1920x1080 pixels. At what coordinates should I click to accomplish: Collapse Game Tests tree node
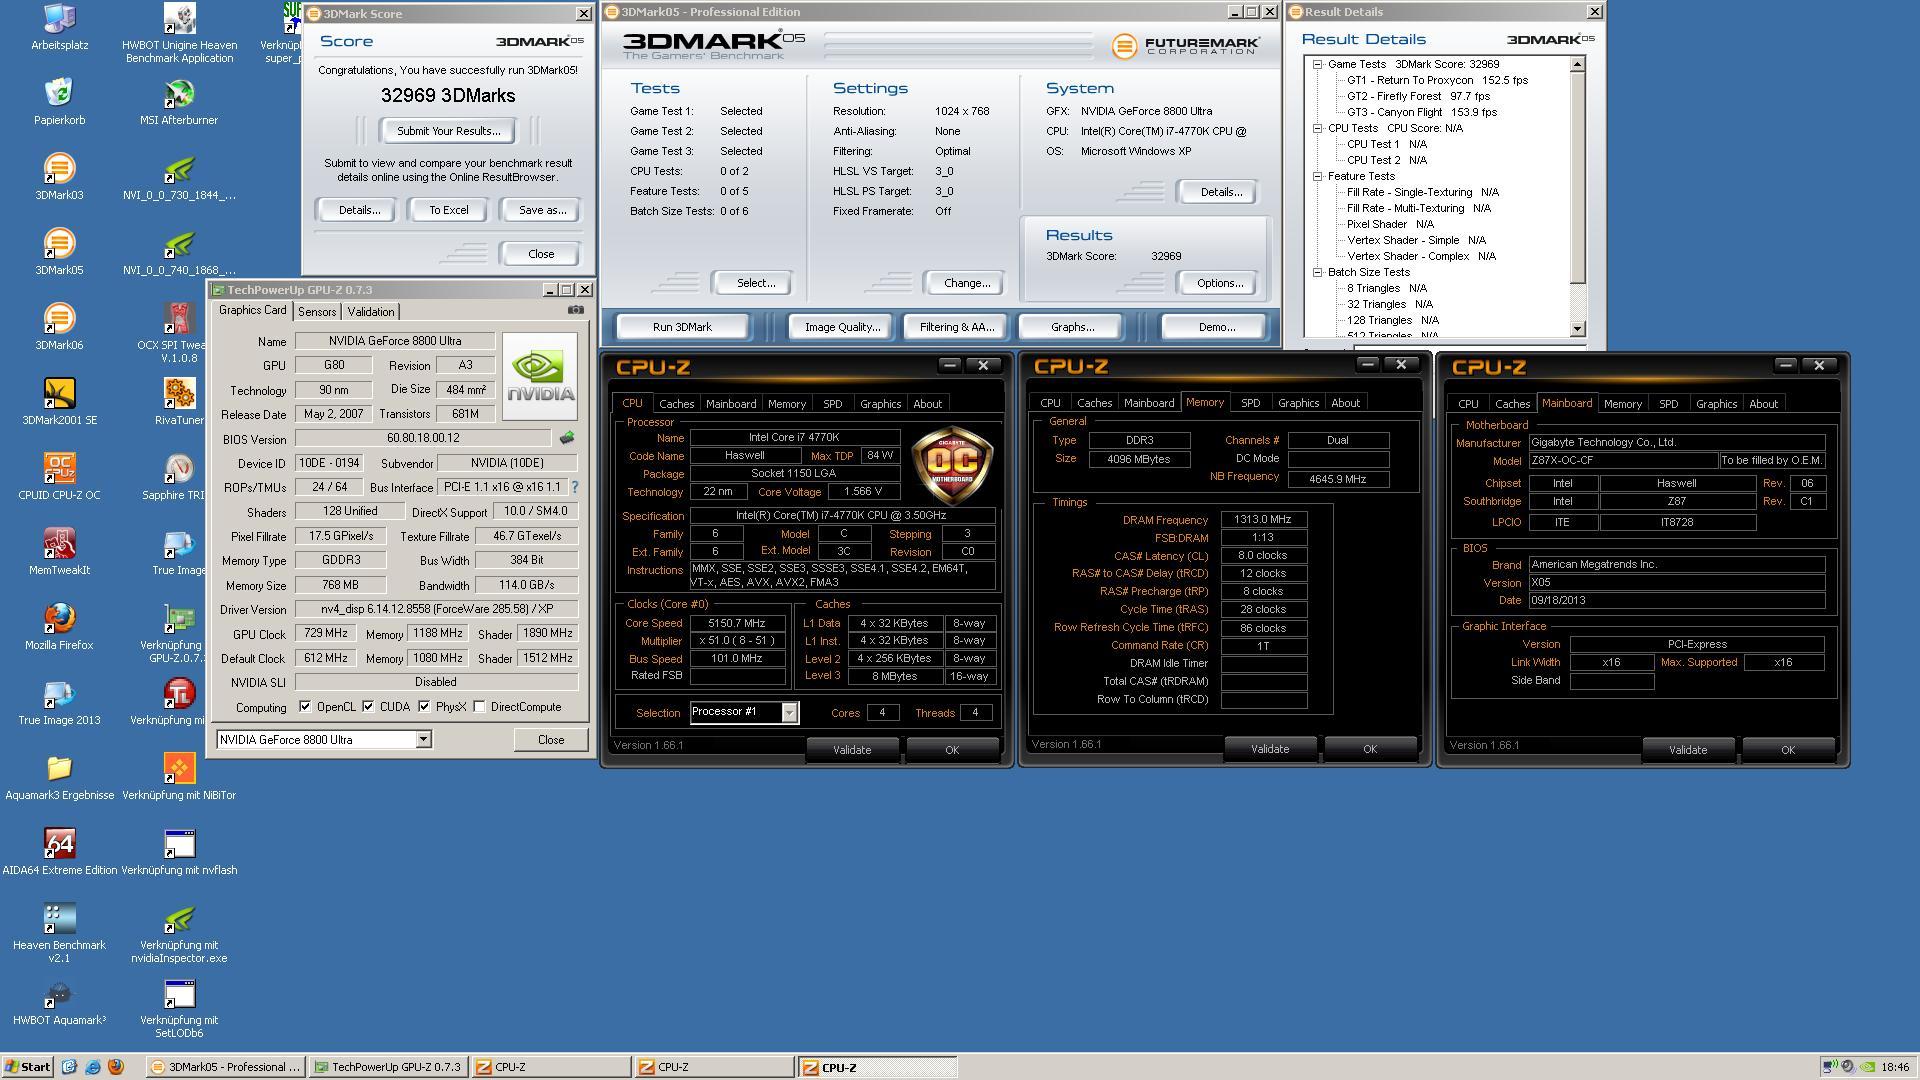tap(1318, 64)
